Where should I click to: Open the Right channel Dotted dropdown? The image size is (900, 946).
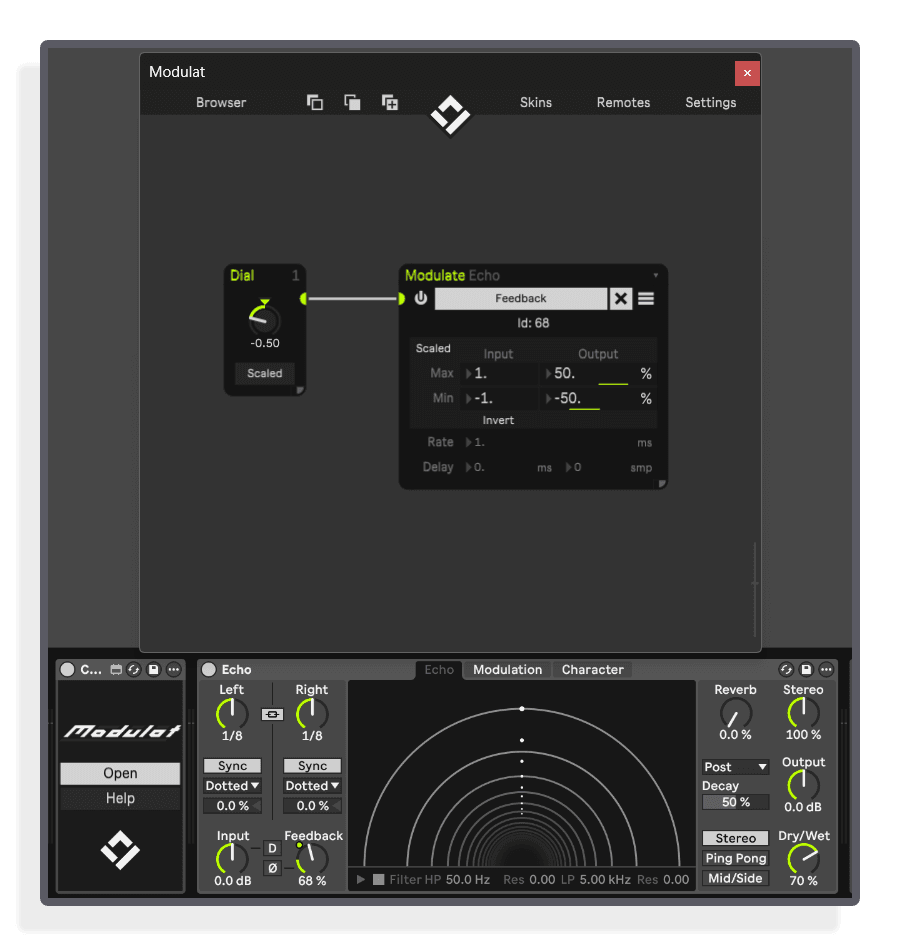click(312, 786)
